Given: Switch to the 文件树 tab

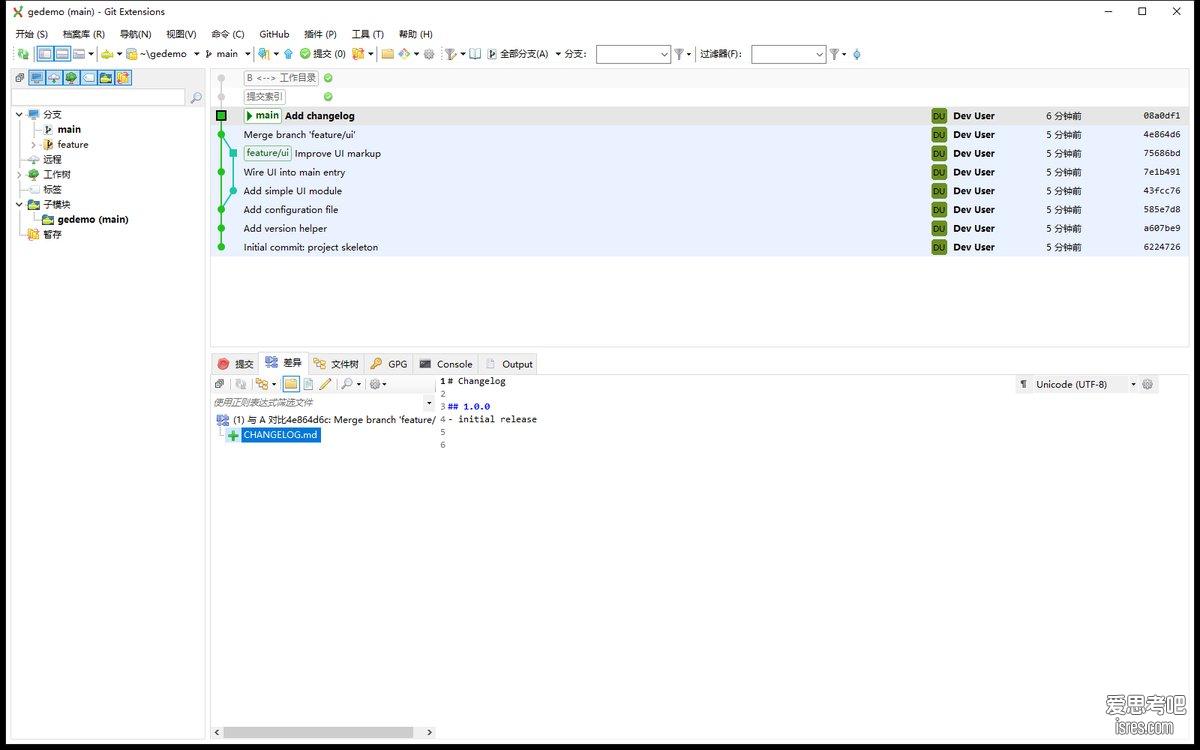Looking at the screenshot, I should 336,364.
